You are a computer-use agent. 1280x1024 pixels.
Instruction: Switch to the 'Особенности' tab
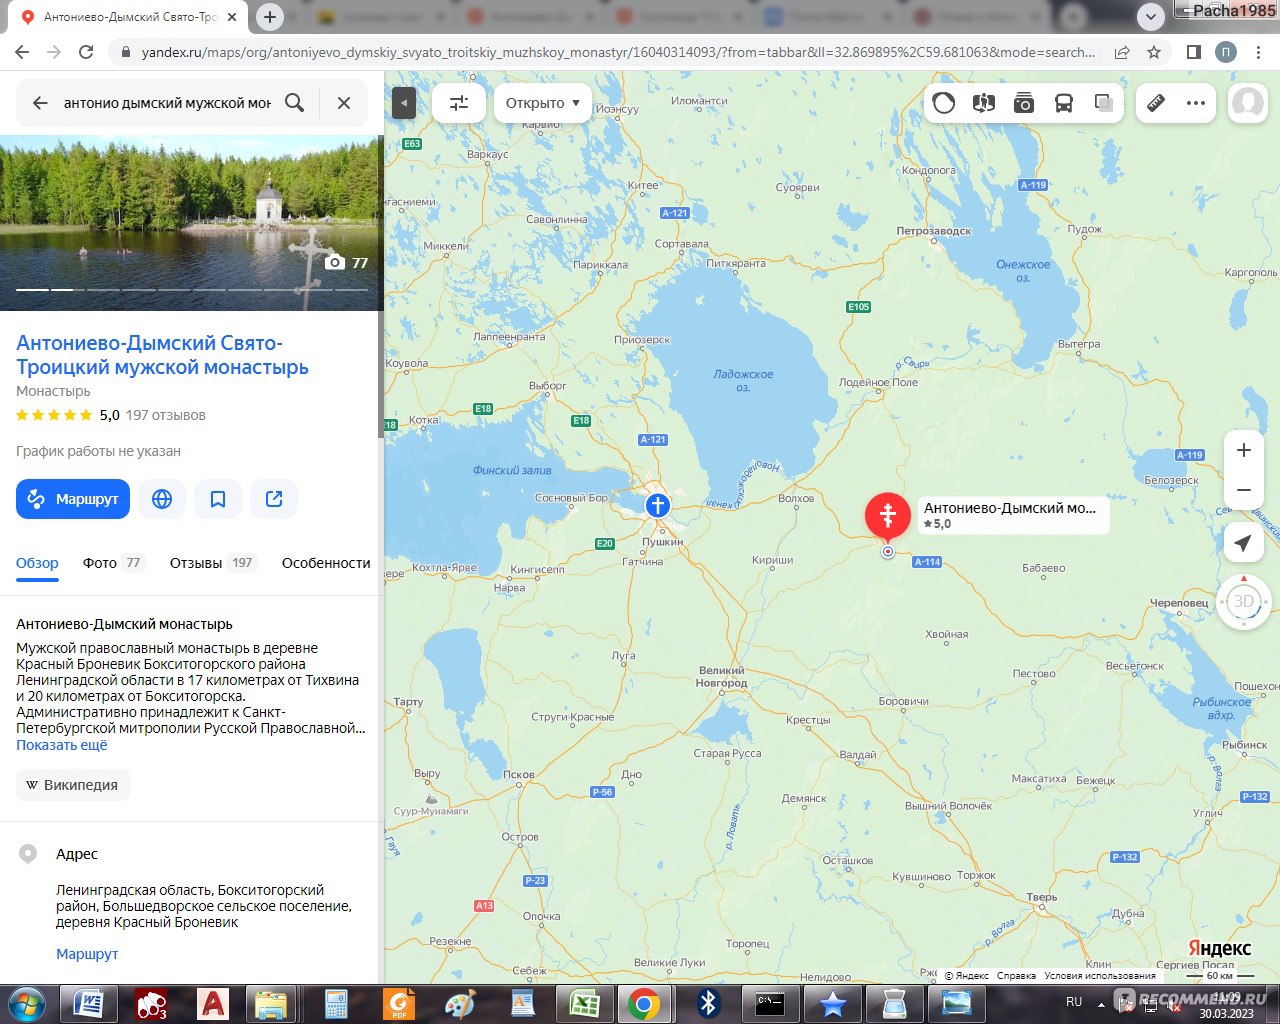[326, 563]
